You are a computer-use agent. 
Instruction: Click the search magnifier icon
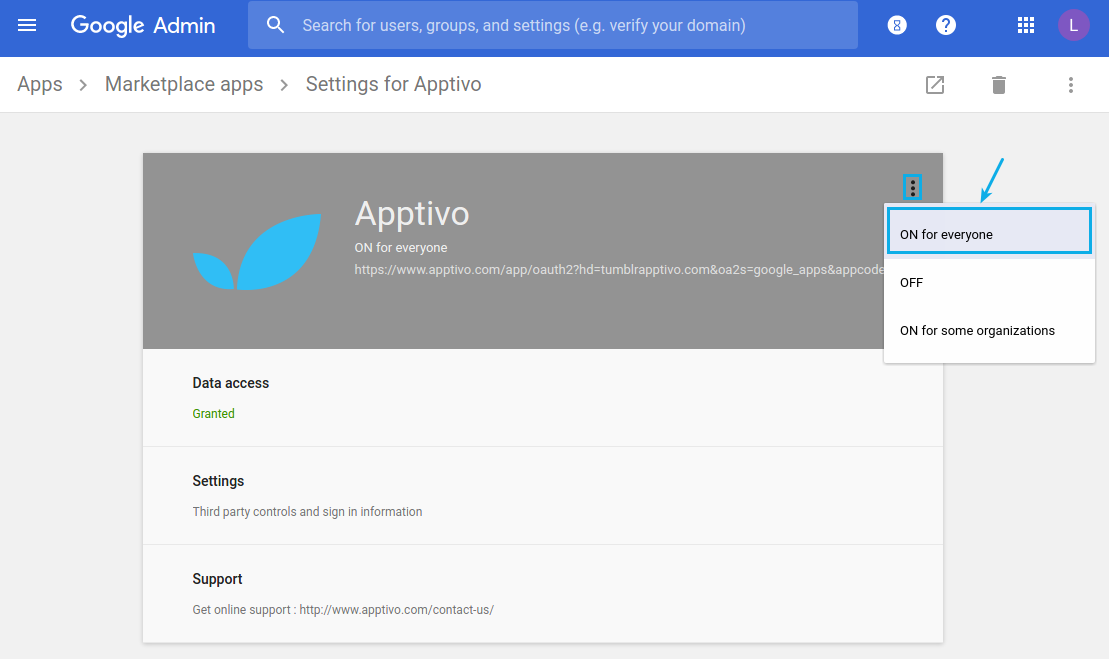point(275,25)
